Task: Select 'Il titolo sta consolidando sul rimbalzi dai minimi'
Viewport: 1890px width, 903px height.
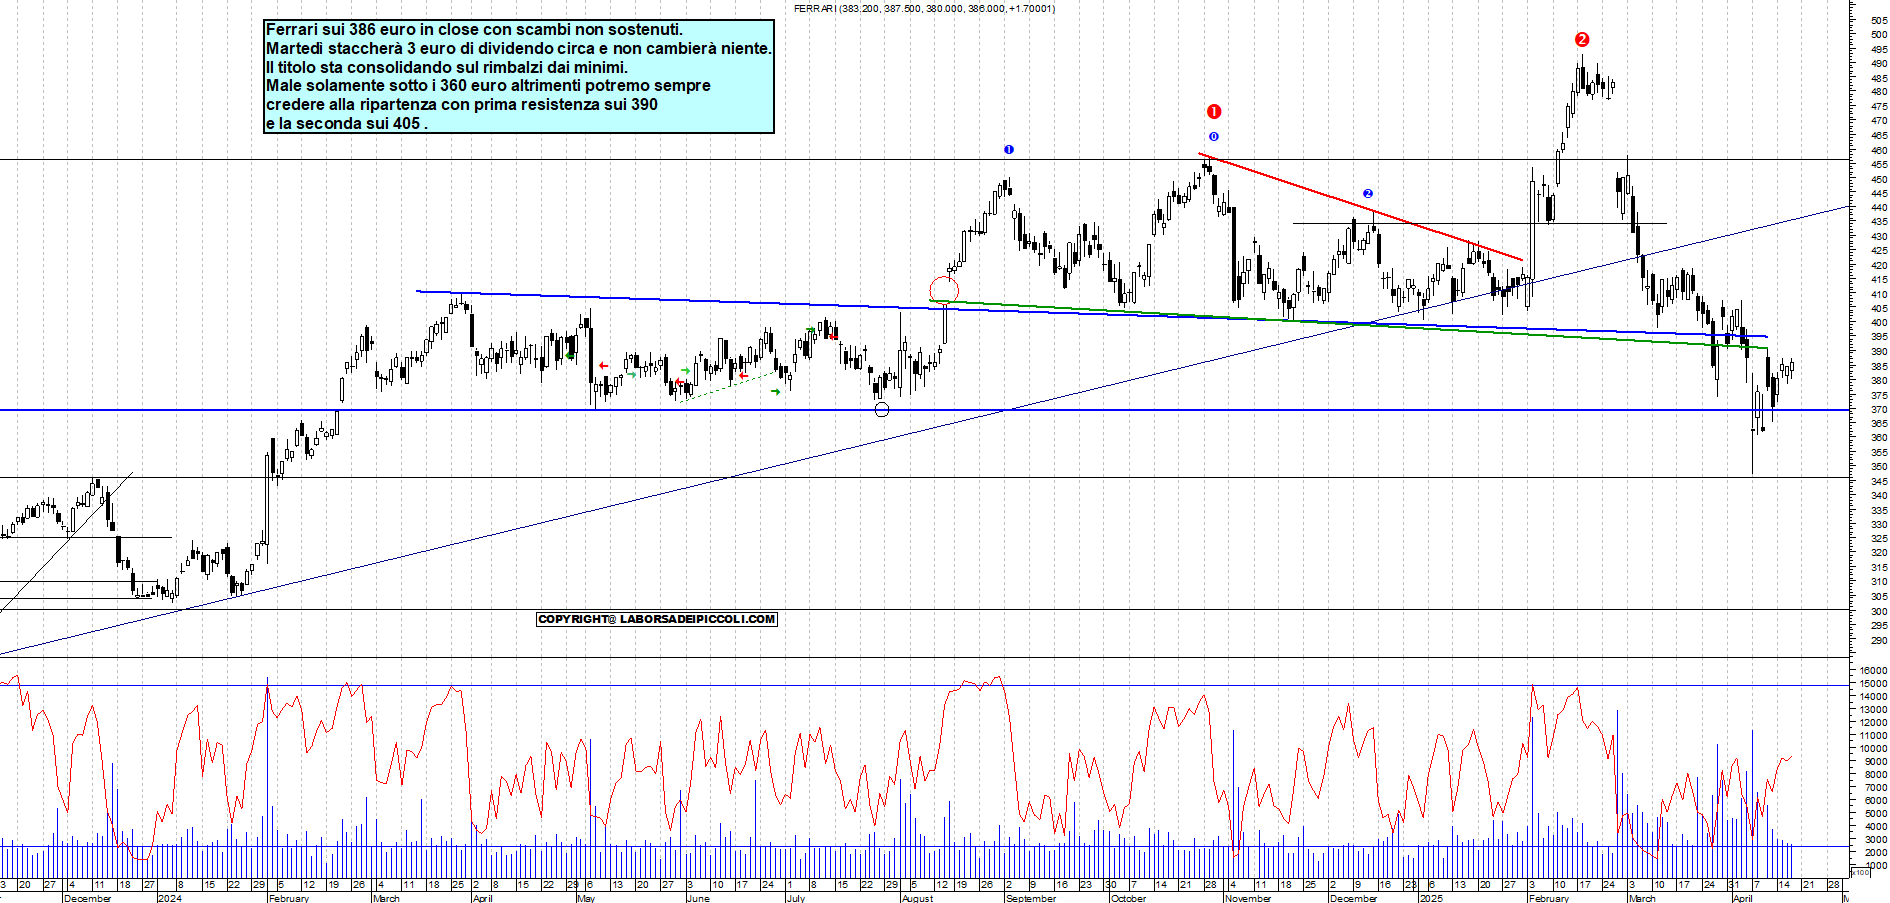Action: click(x=447, y=67)
